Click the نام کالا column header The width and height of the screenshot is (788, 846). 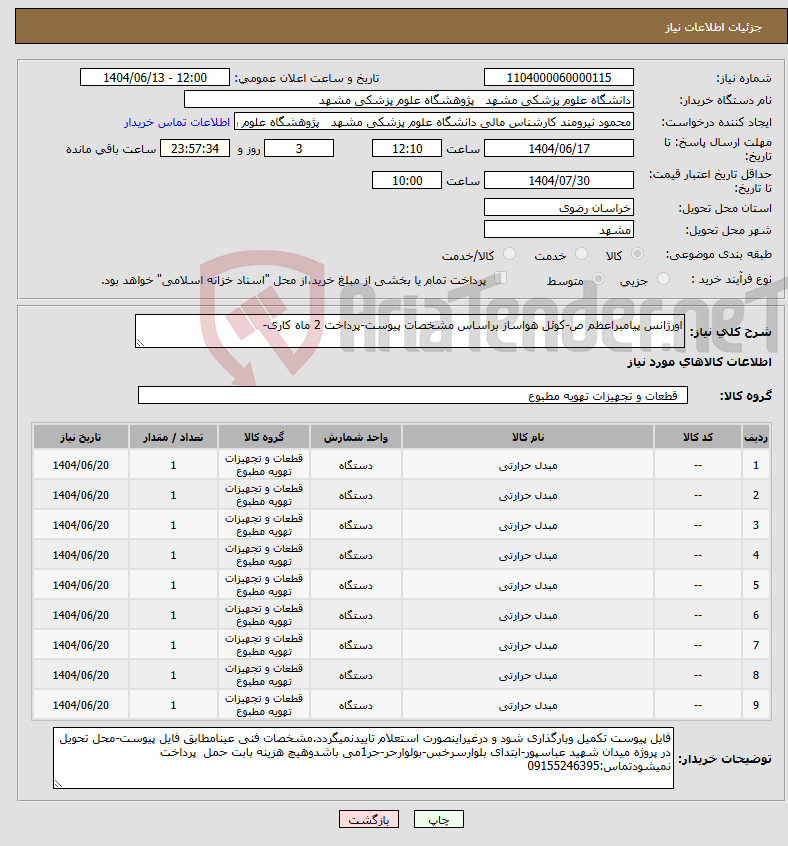tap(527, 437)
